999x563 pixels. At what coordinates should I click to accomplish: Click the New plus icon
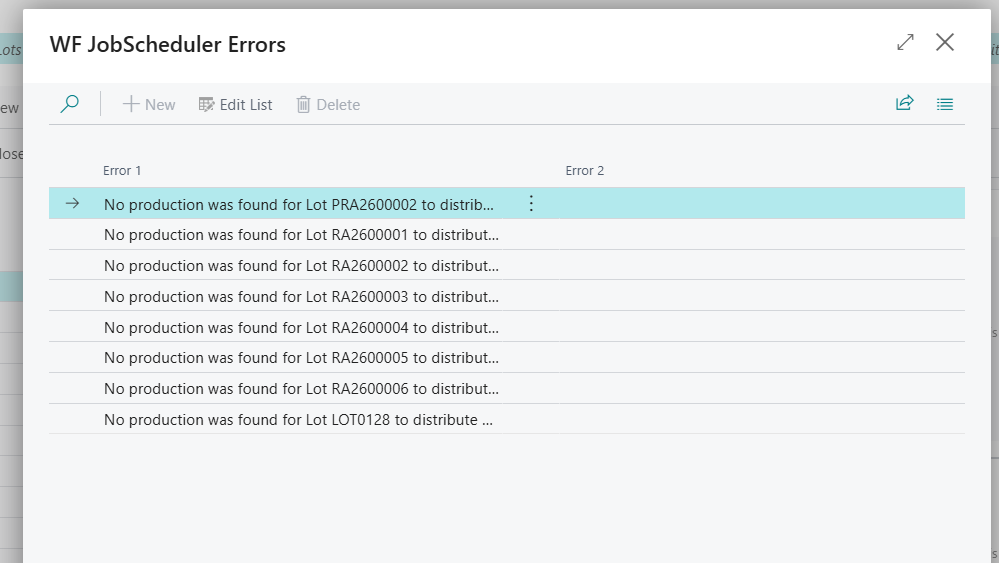point(130,104)
